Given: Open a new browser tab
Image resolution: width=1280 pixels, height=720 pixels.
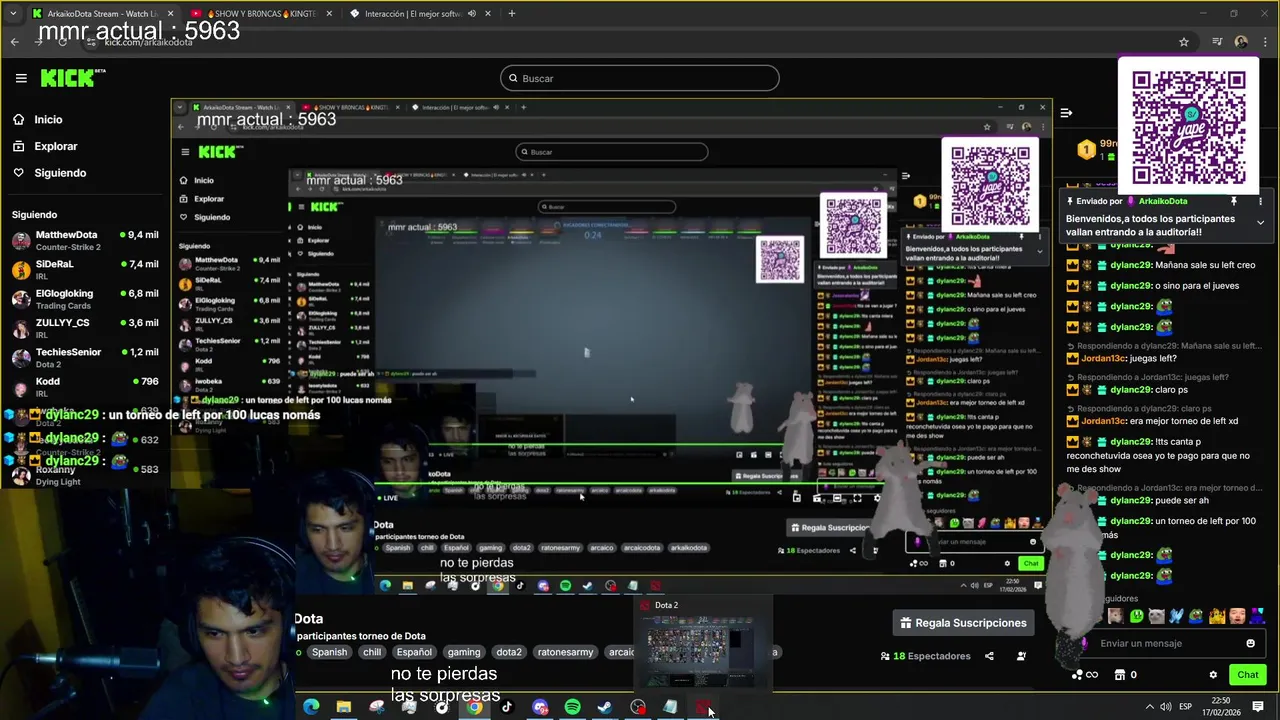Looking at the screenshot, I should [x=511, y=14].
